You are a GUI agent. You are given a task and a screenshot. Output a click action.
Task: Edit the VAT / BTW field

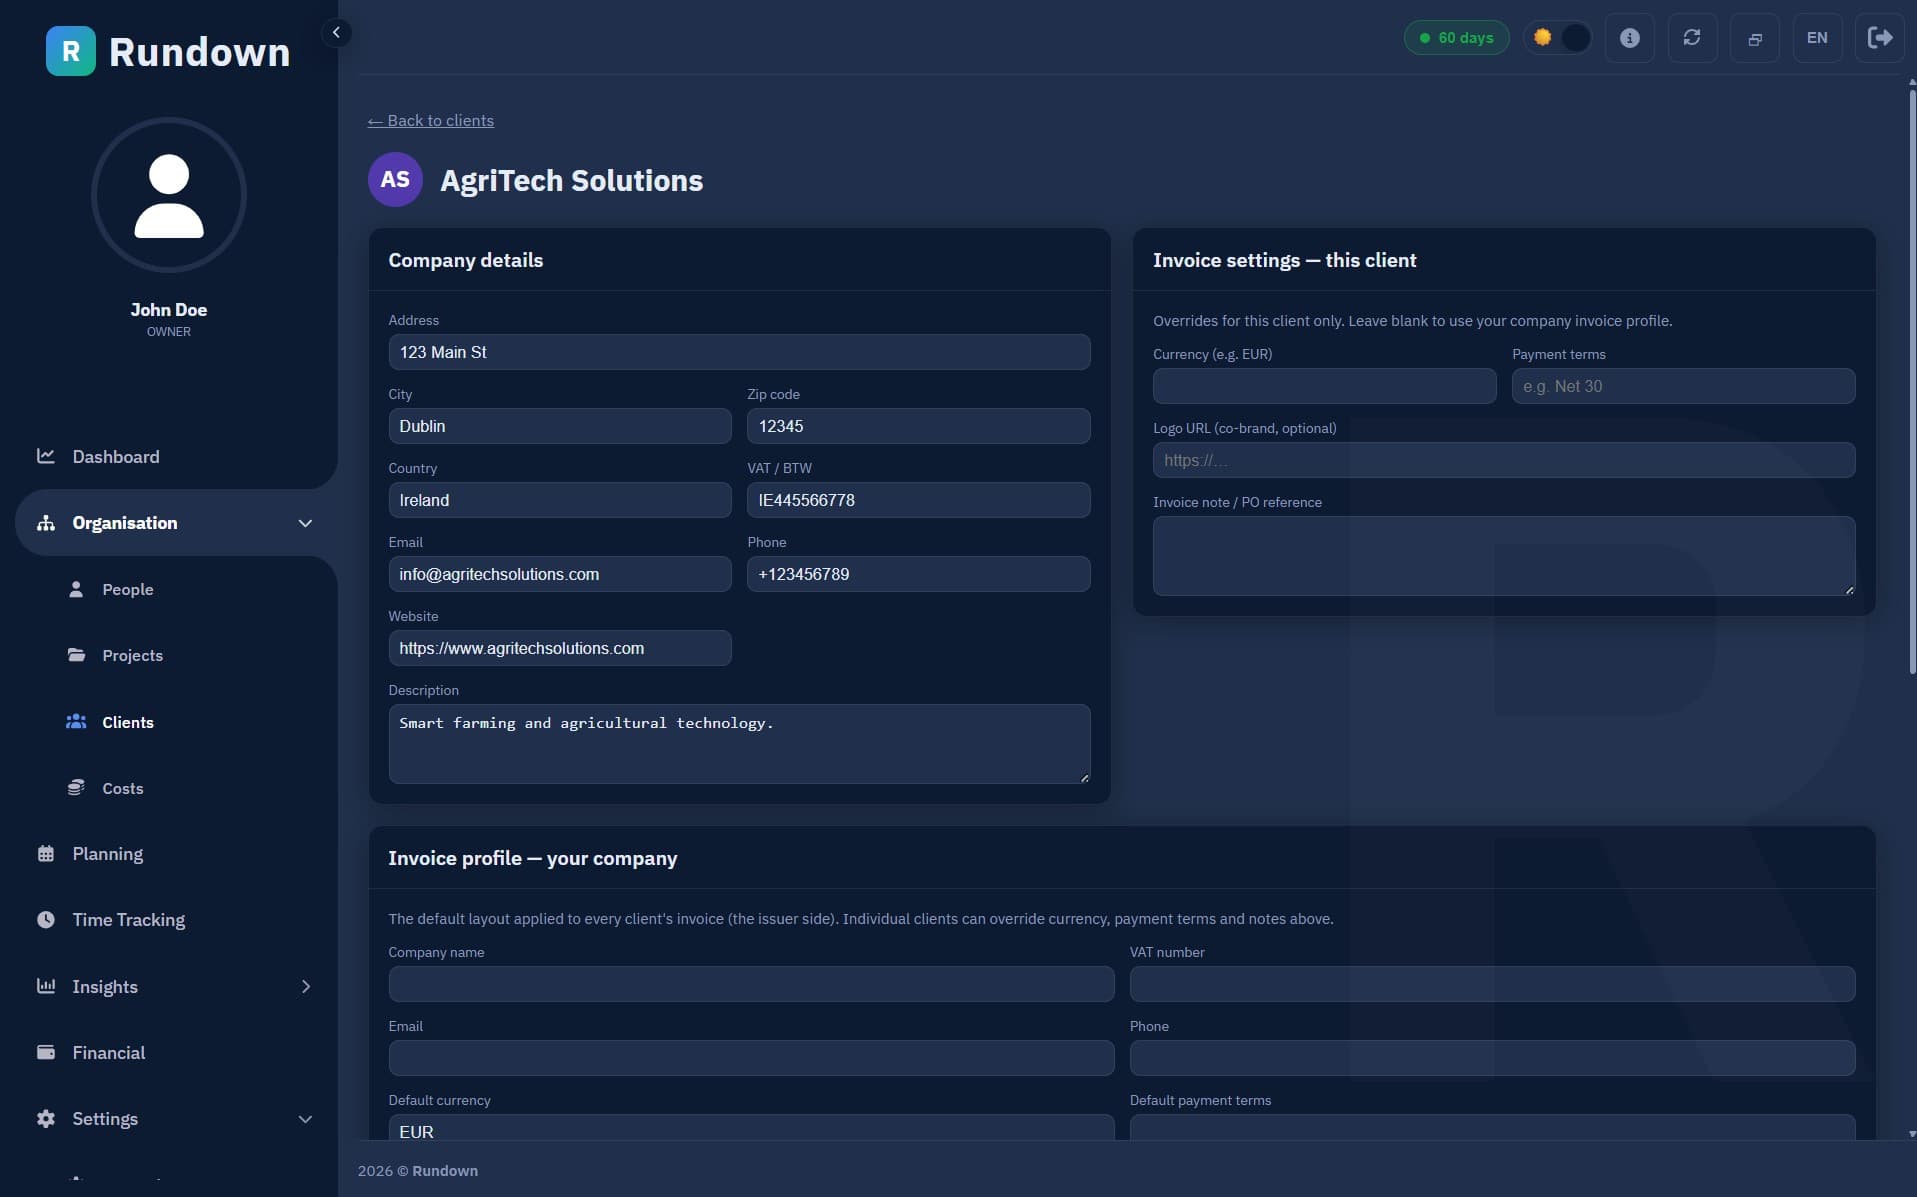(918, 500)
